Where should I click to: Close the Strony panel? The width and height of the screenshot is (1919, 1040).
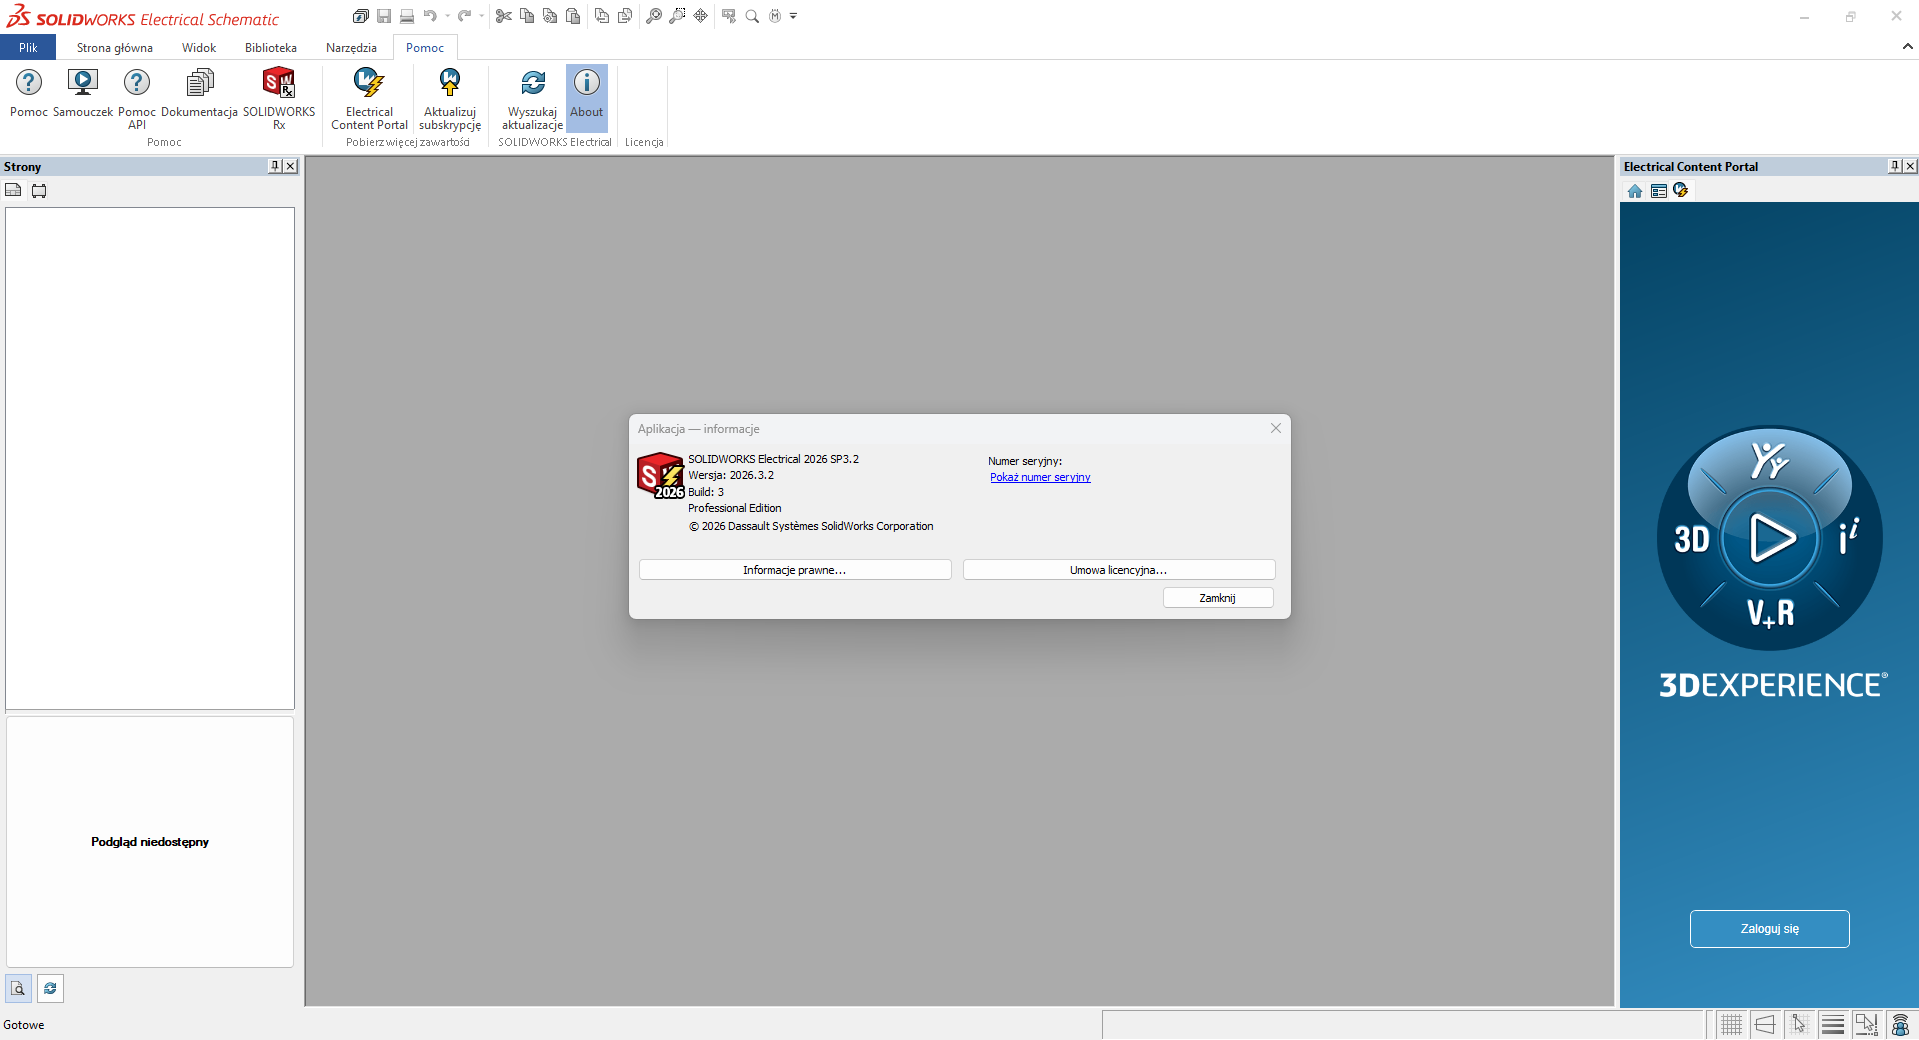point(291,166)
